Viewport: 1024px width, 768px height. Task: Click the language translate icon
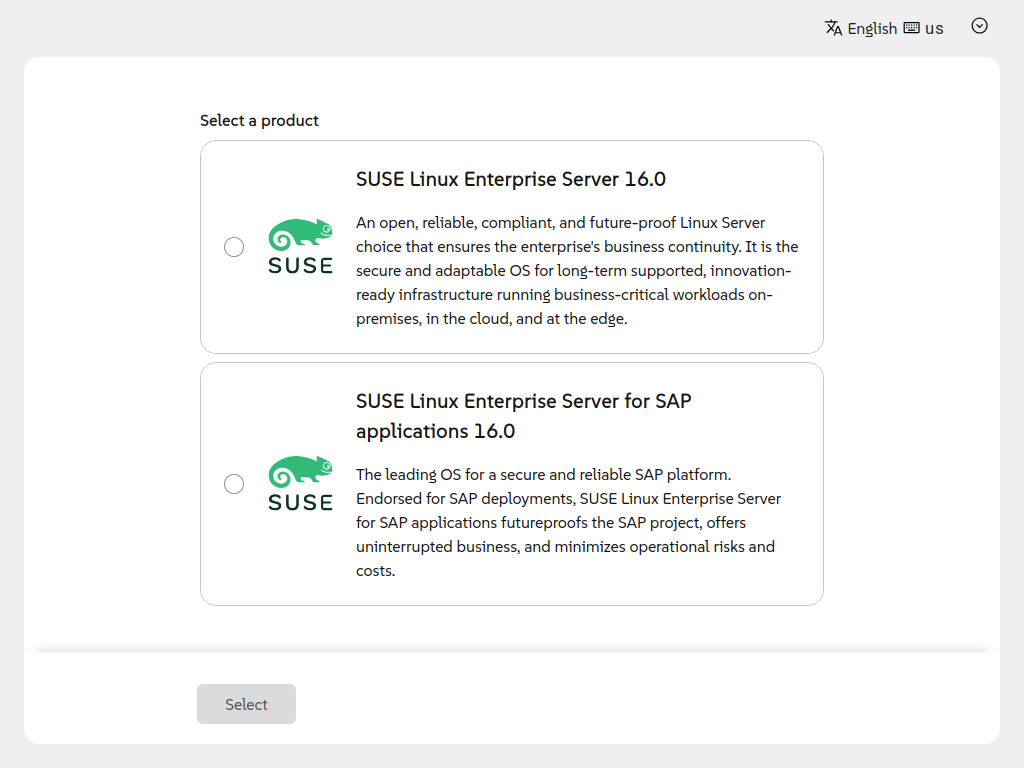click(833, 28)
